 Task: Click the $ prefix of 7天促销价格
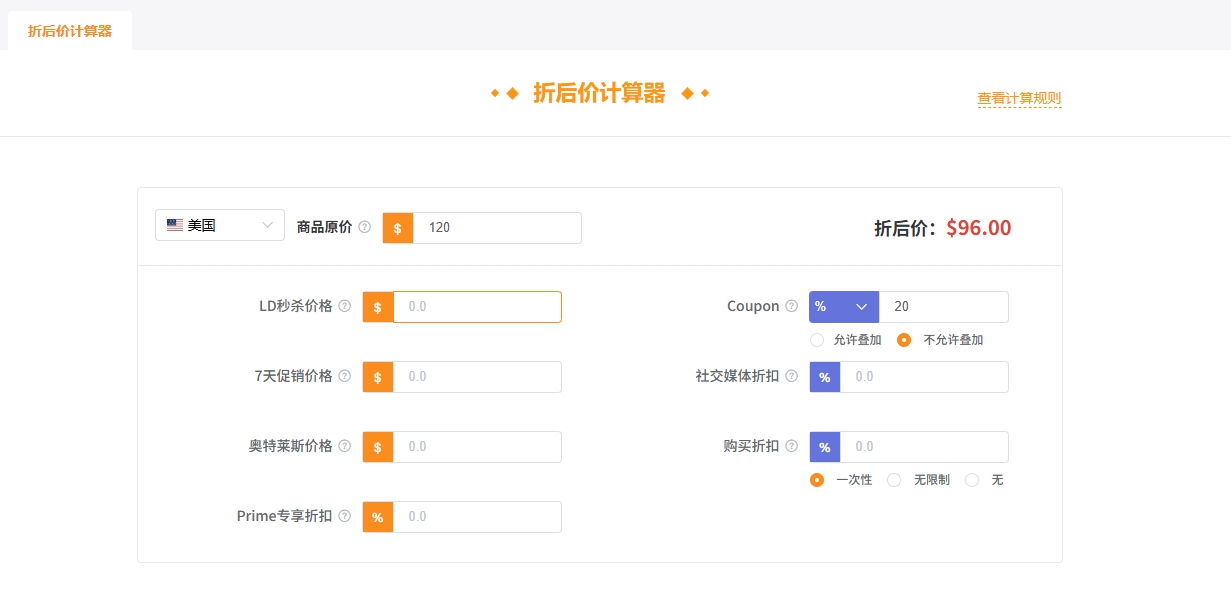(x=378, y=377)
